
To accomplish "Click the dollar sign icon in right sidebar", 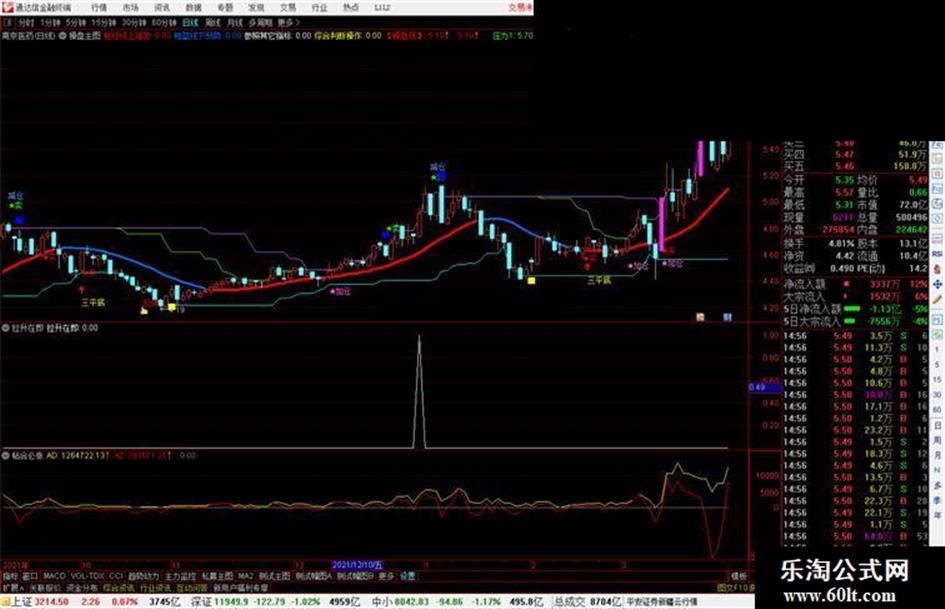I will pos(937,269).
